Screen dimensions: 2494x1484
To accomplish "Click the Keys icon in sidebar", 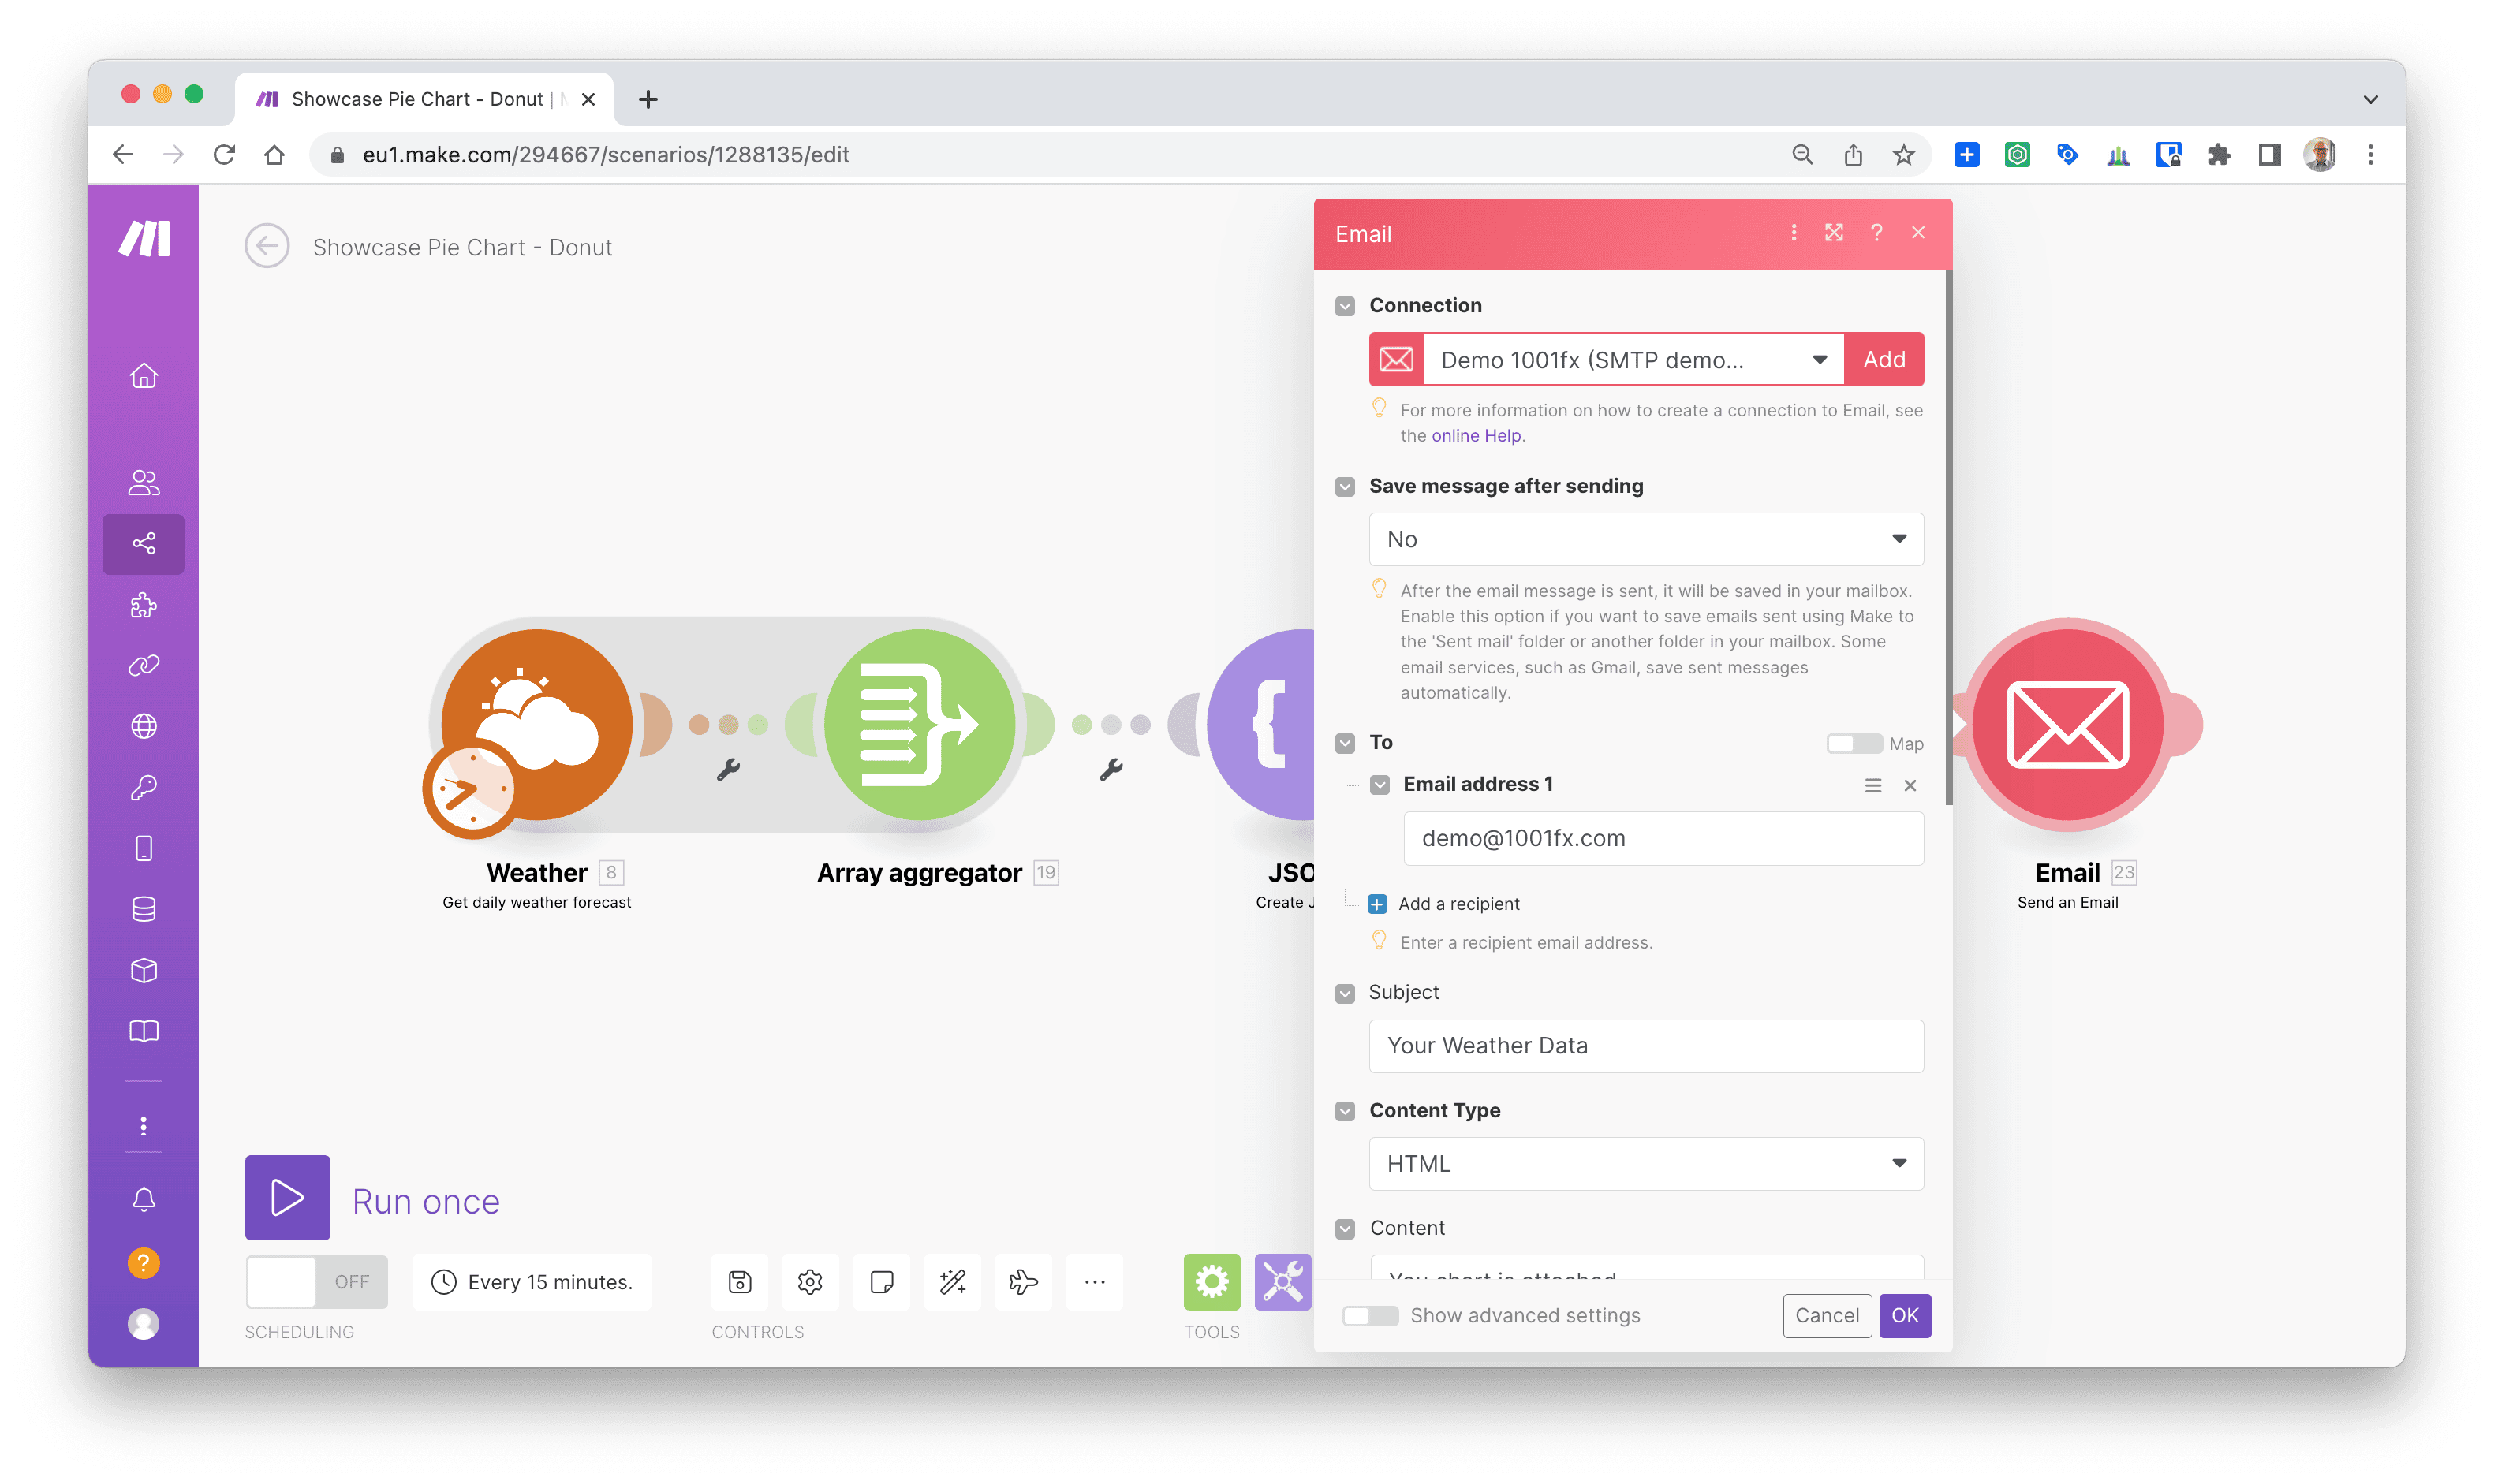I will click(x=144, y=787).
